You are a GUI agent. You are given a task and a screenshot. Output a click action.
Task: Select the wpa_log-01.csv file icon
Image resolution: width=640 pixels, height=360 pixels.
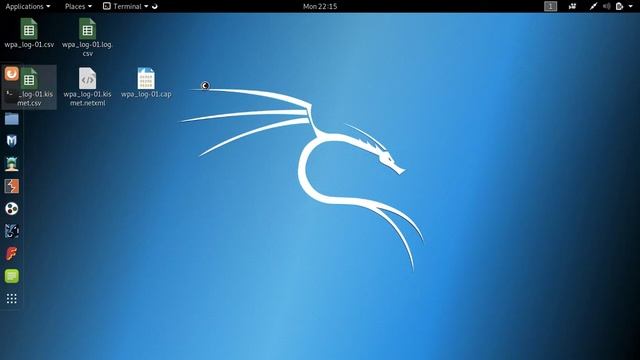(x=29, y=29)
